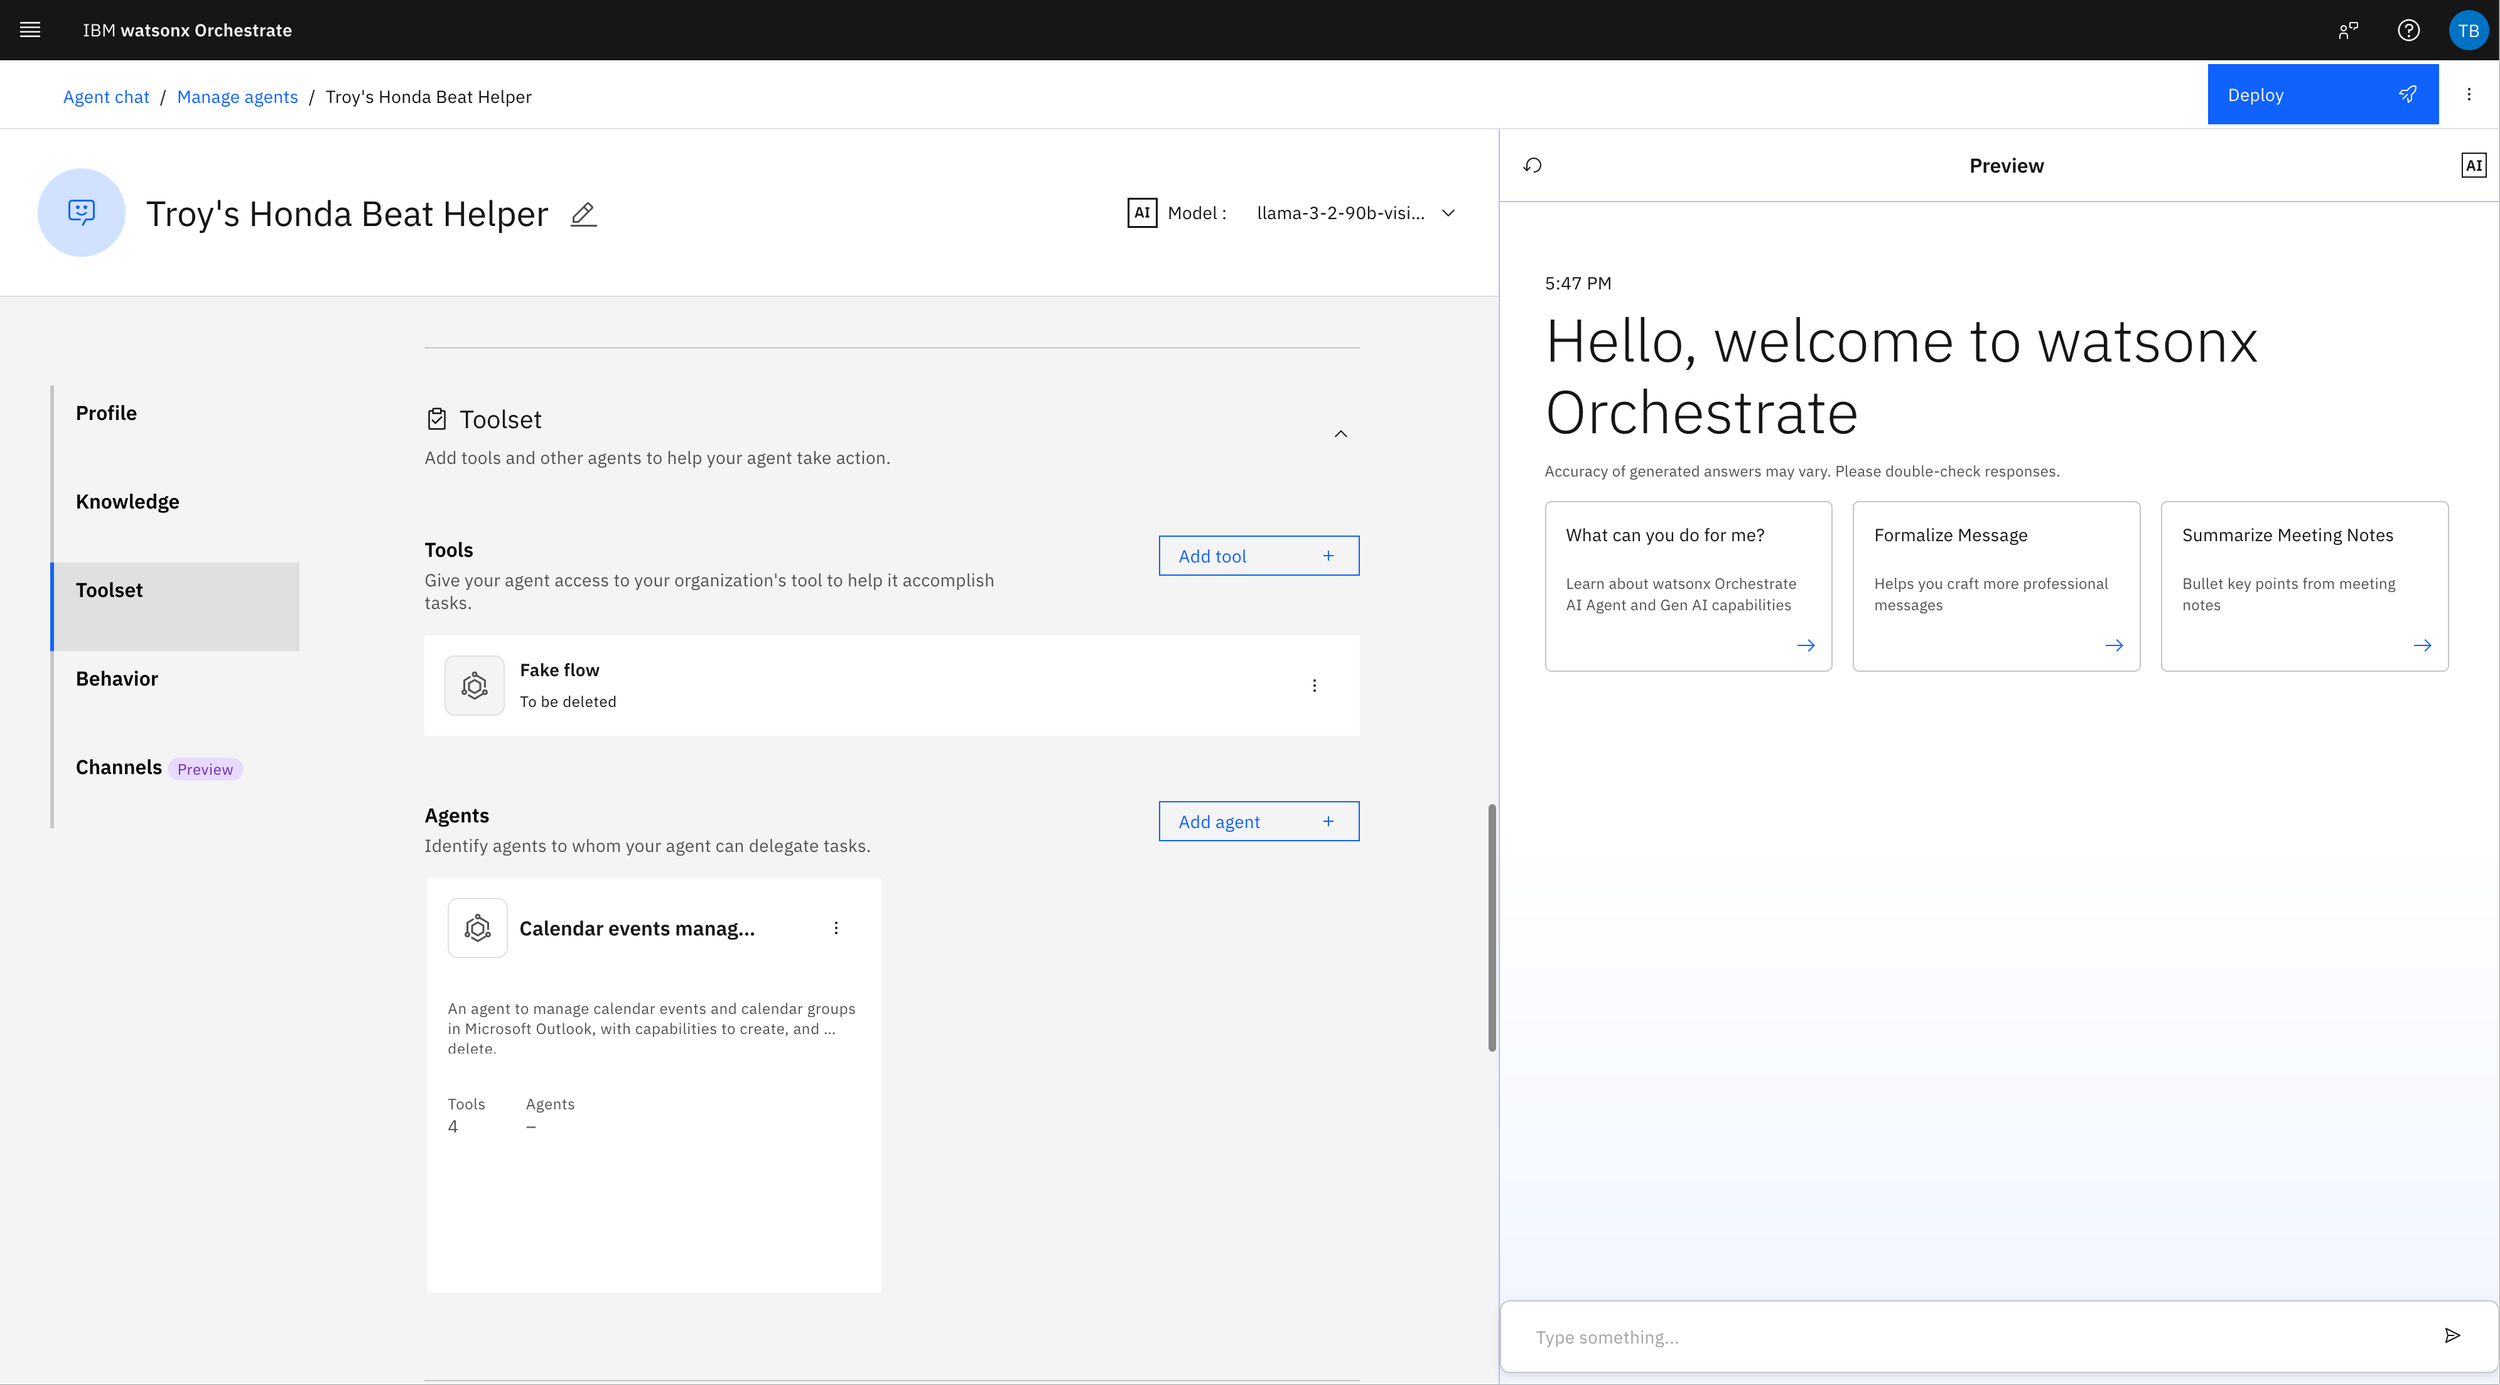Viewport: 2500px width, 1385px height.
Task: Click the agent avatar chat icon
Action: 81,212
